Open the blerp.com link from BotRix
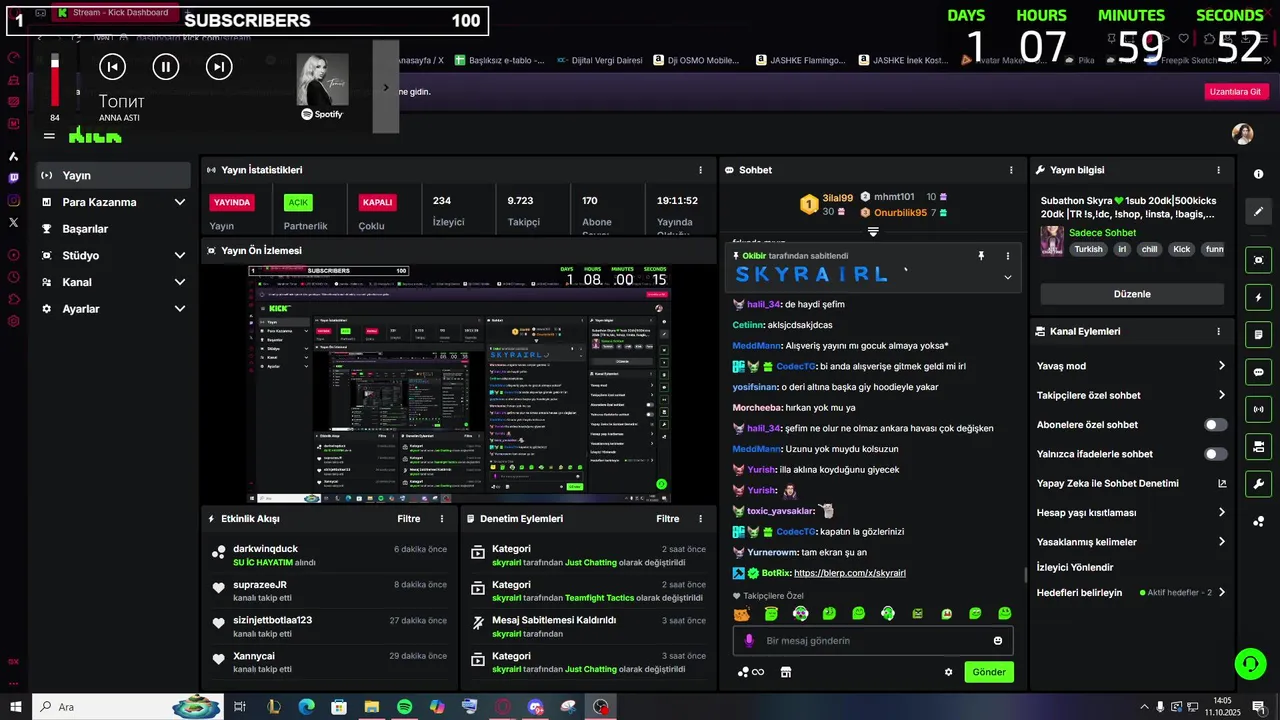The image size is (1280, 720). tap(850, 573)
